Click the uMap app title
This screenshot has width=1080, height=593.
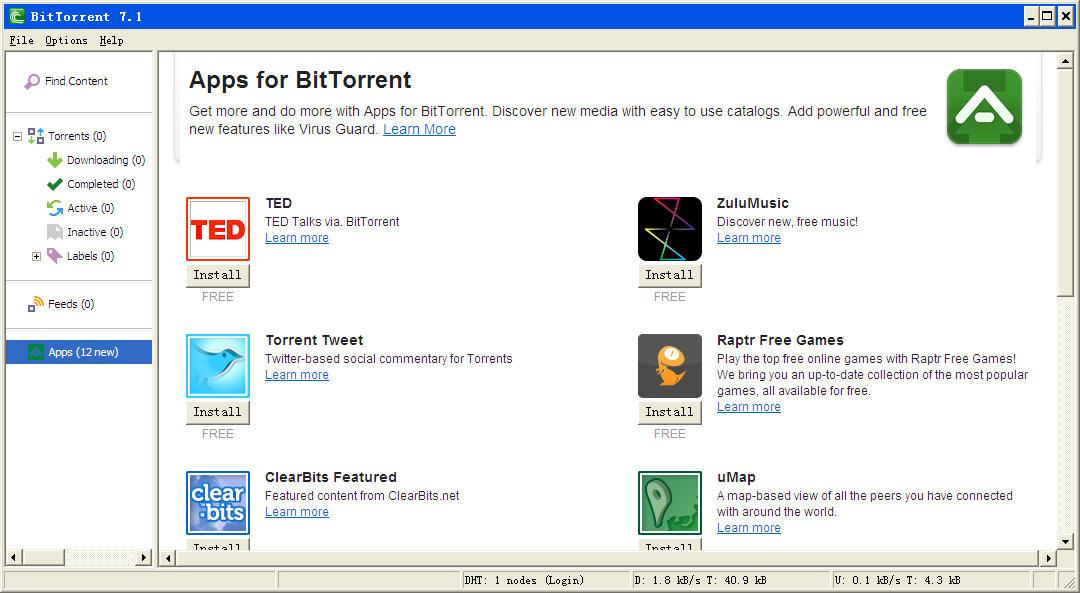[x=736, y=477]
